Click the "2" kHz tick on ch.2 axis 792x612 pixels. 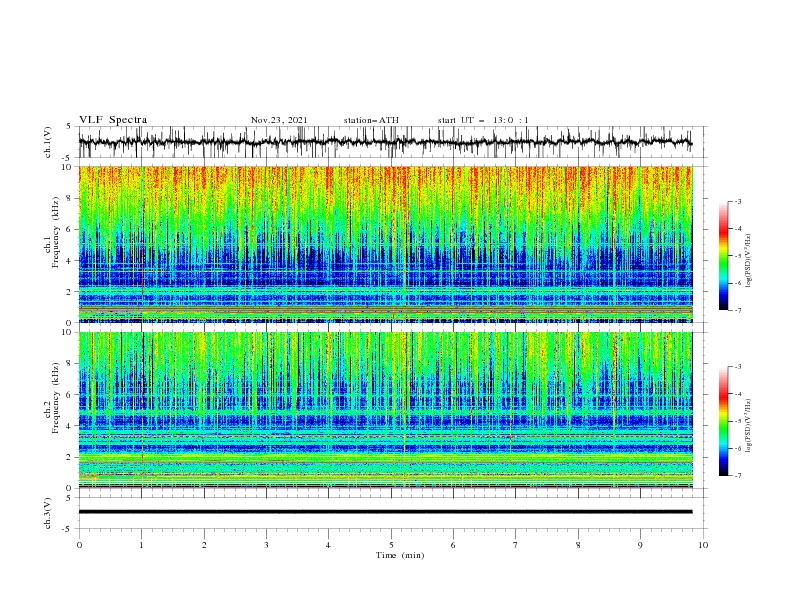[69, 457]
